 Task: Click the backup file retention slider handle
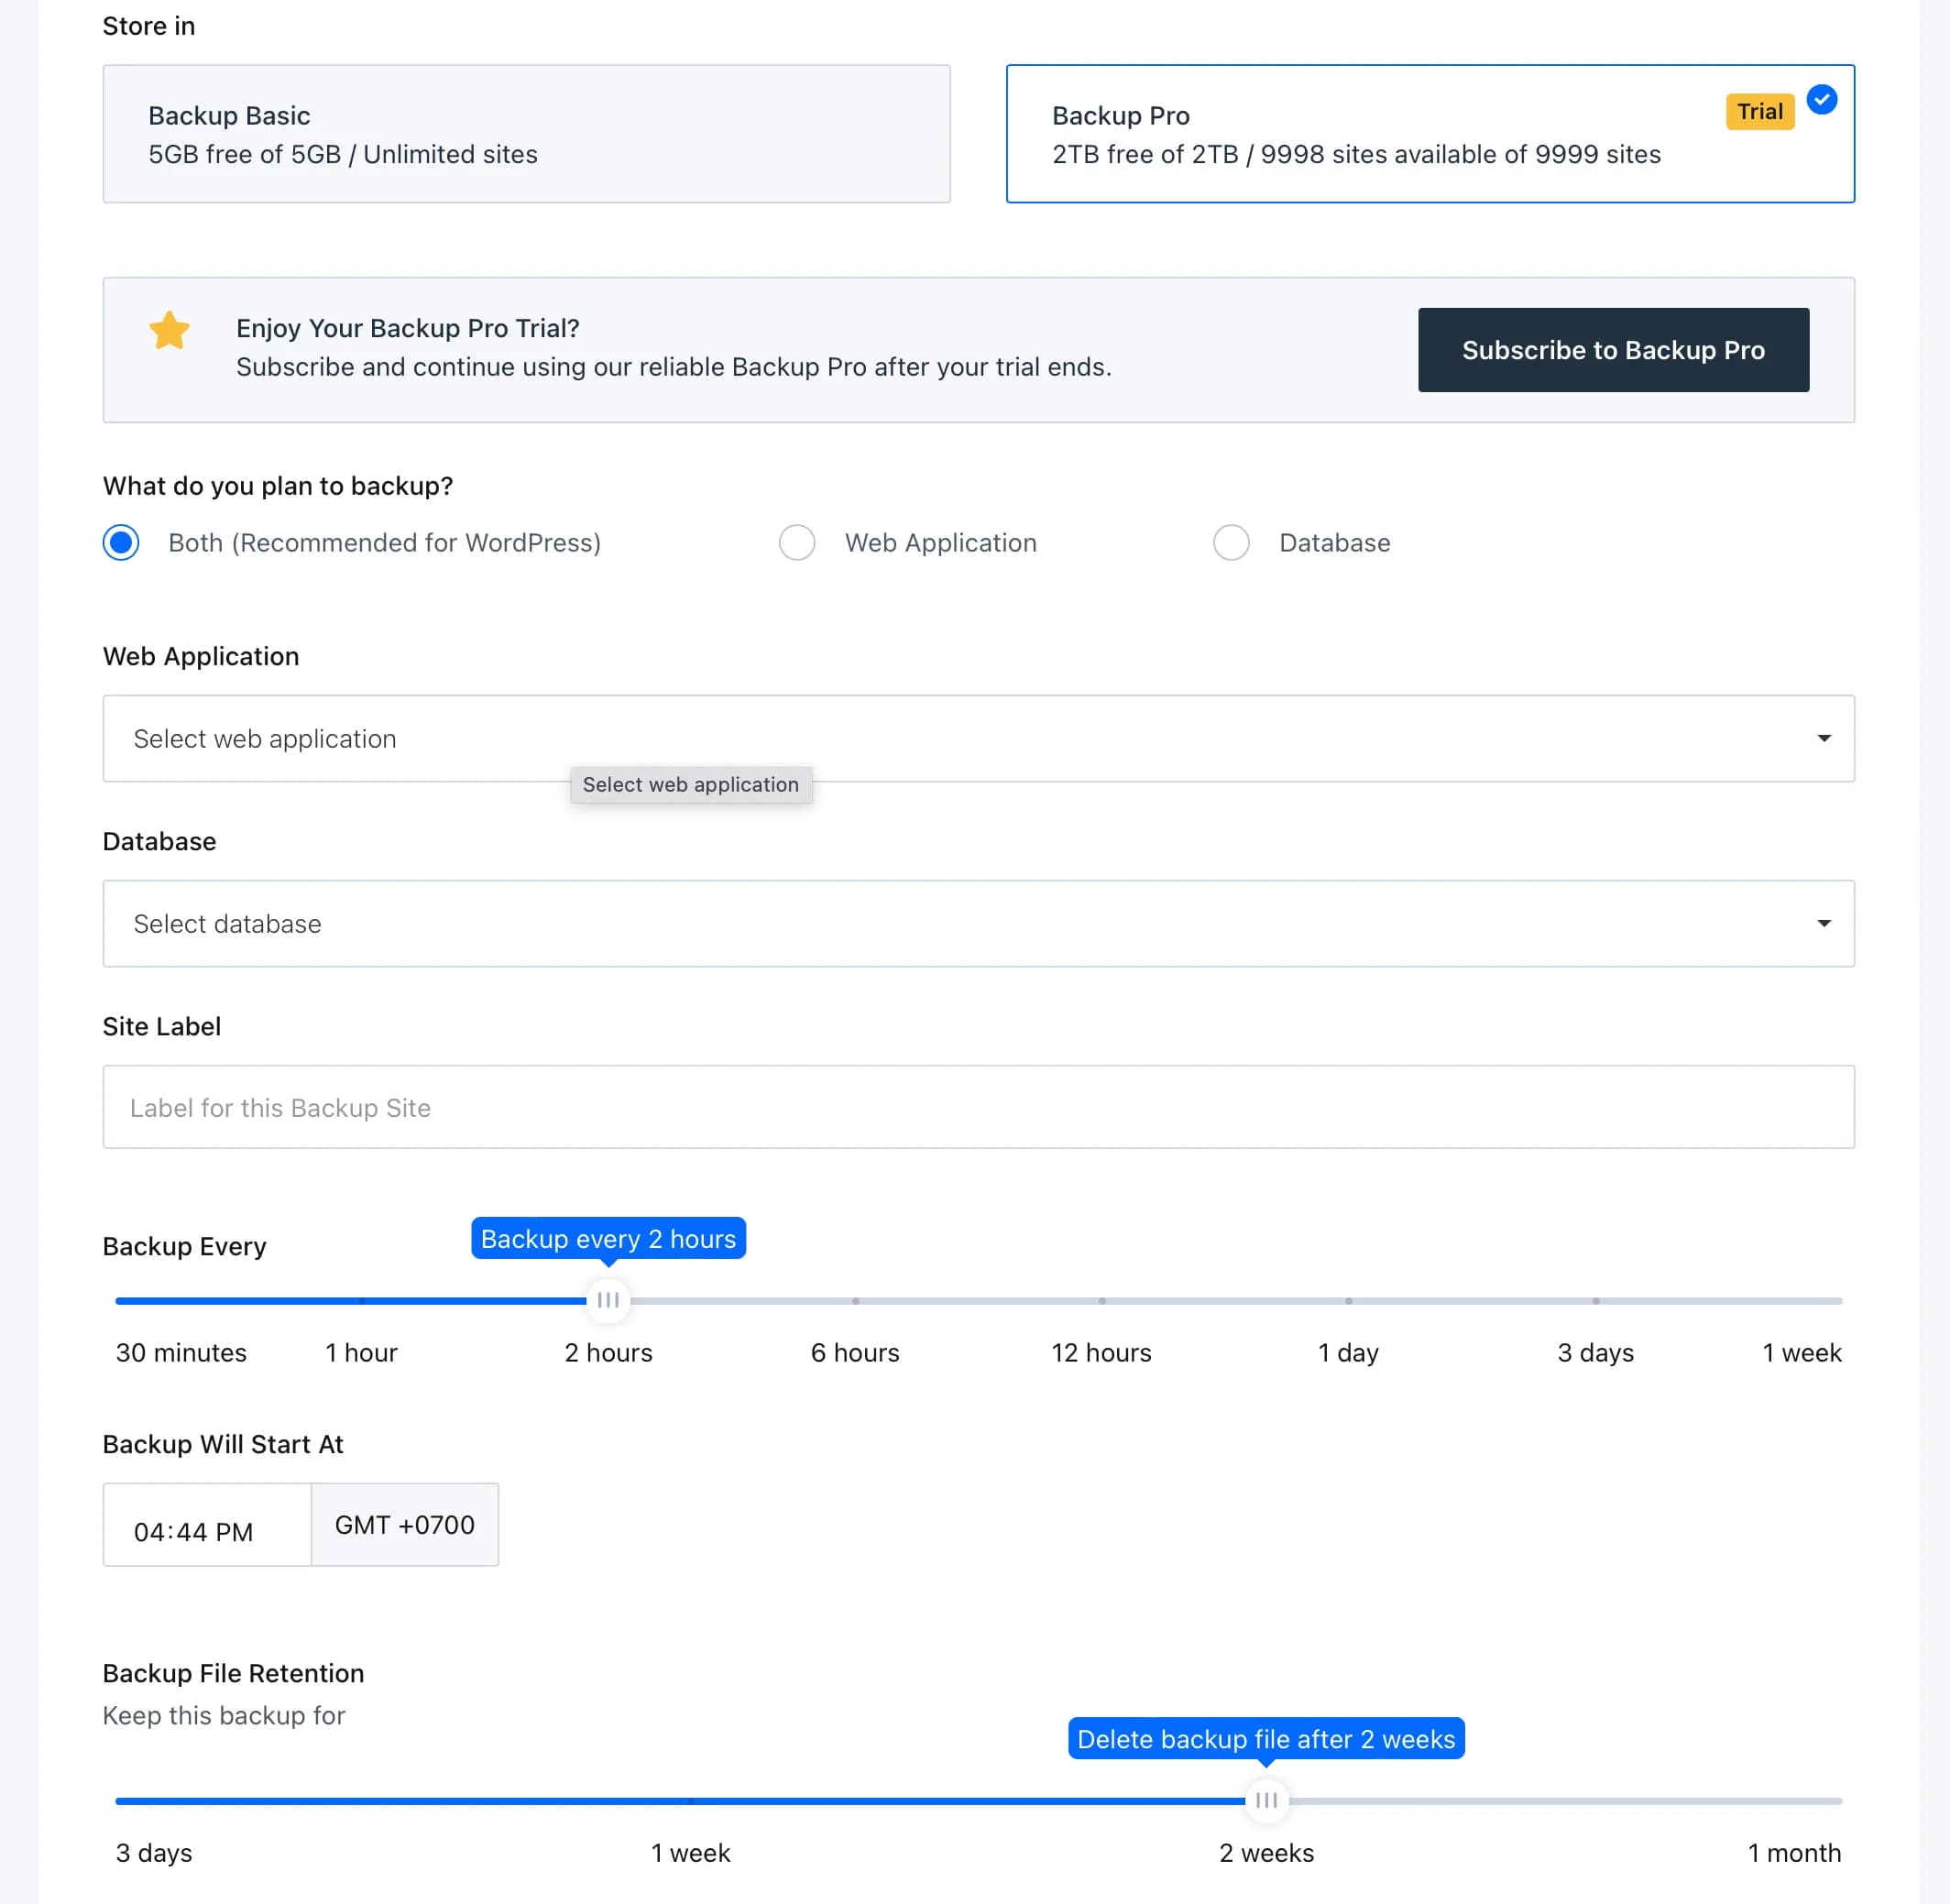[x=1266, y=1799]
